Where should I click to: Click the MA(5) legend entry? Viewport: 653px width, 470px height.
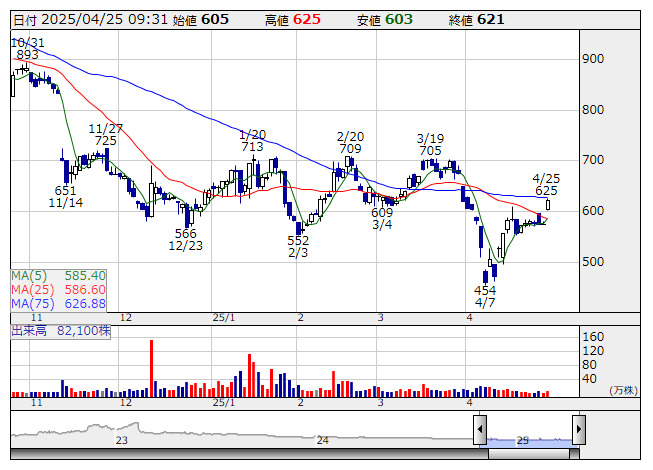(x=58, y=275)
